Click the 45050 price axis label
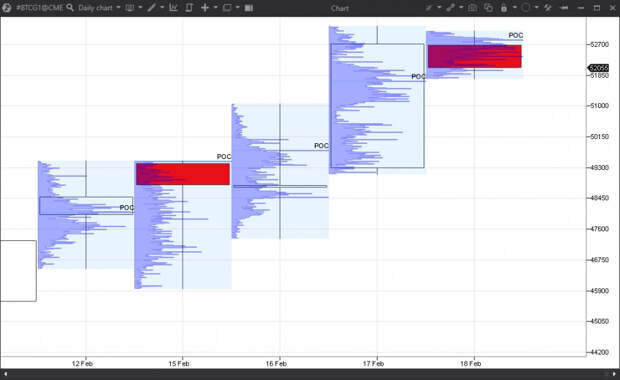Viewport: 620px width, 380px height. pyautogui.click(x=599, y=321)
